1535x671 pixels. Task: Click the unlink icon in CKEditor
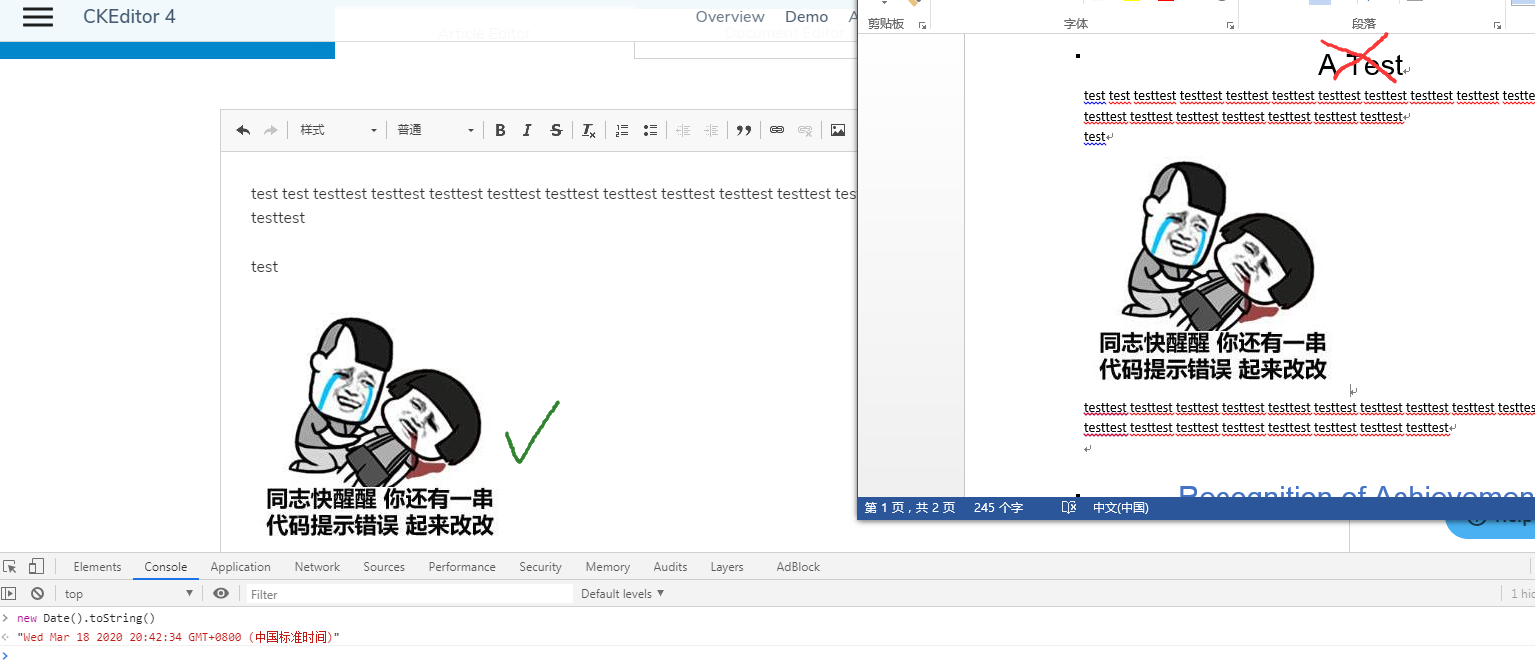coord(805,130)
